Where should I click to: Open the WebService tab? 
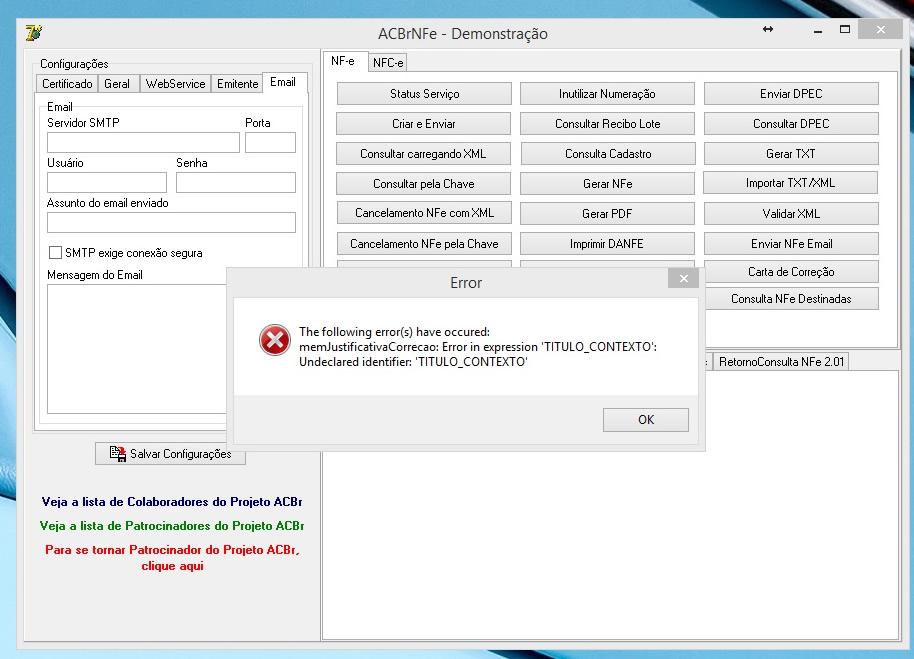click(x=175, y=84)
